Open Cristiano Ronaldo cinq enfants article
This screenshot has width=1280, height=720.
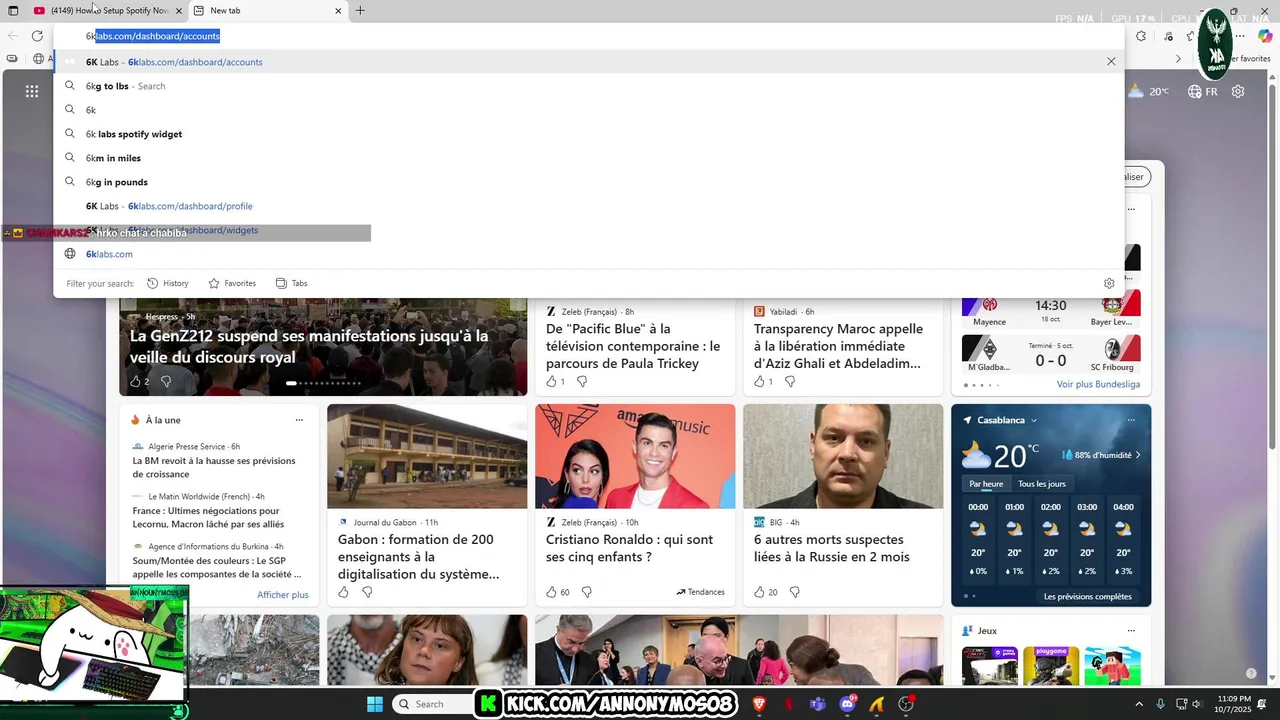pyautogui.click(x=629, y=548)
